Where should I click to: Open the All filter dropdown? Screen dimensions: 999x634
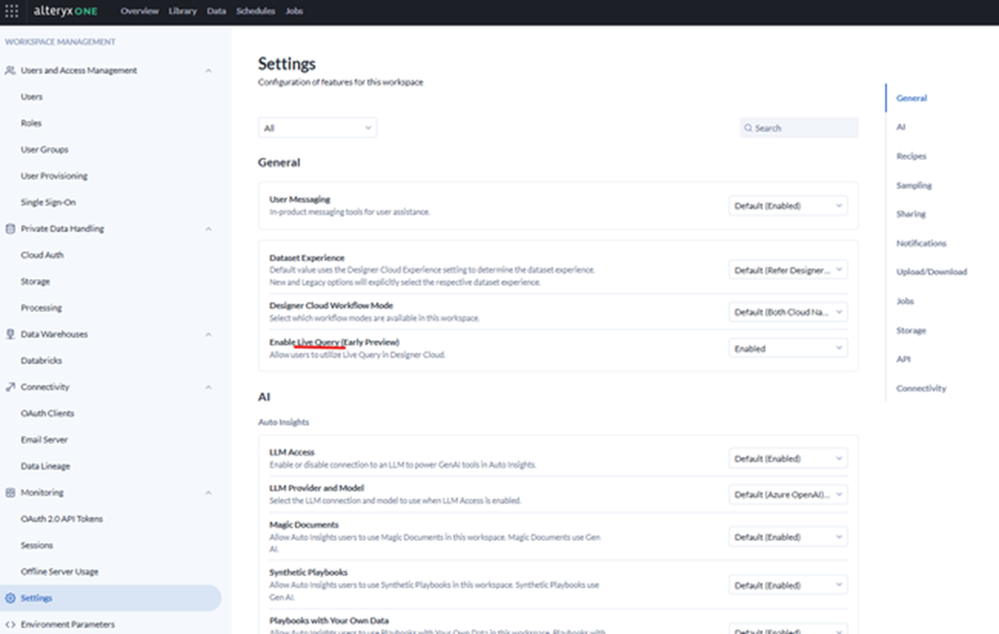(x=317, y=128)
